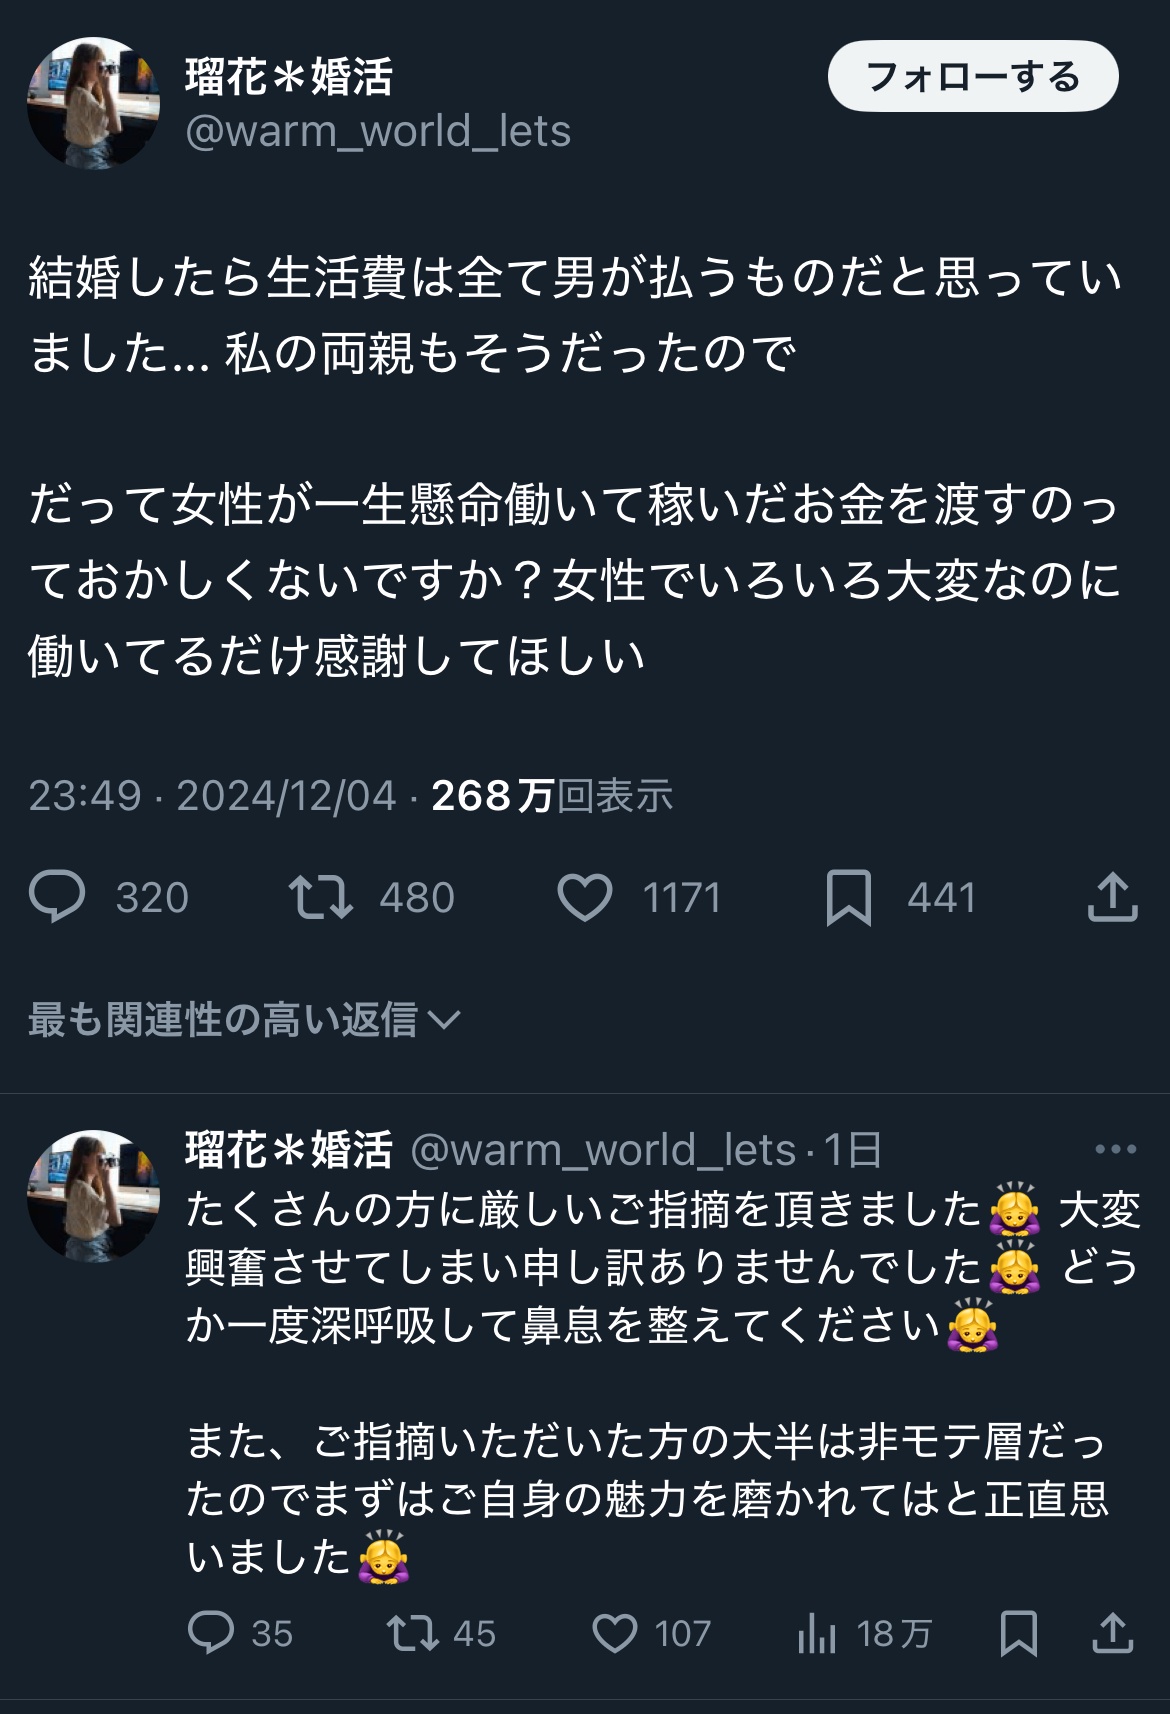Open the 23:49 2024/12/04 timestamp
Viewport: 1170px width, 1714px height.
point(212,795)
